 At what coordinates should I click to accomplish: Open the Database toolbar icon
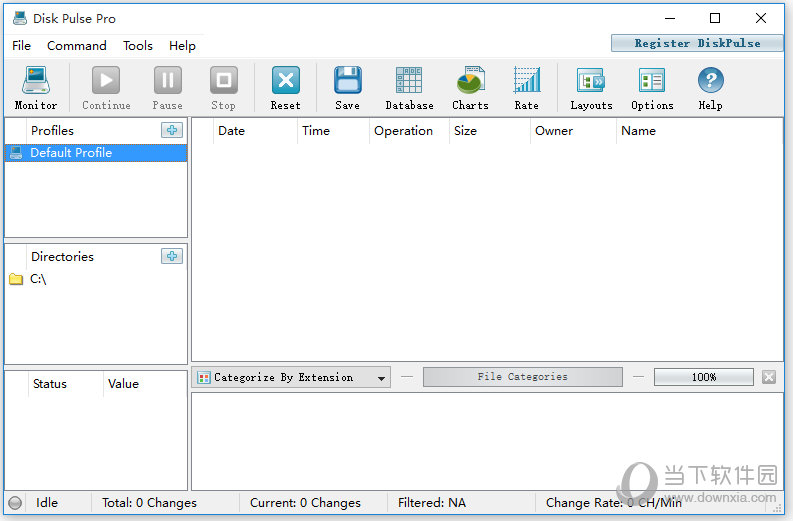click(x=409, y=87)
